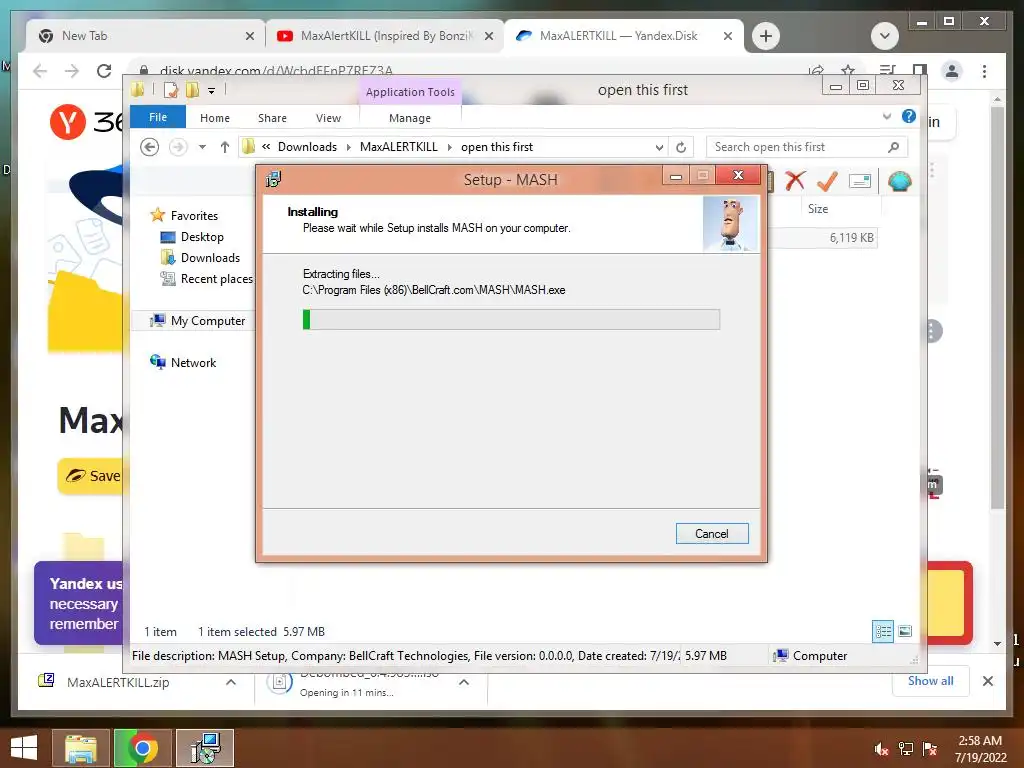Image resolution: width=1024 pixels, height=768 pixels.
Task: Click the setup installer taskbar icon
Action: (x=205, y=748)
